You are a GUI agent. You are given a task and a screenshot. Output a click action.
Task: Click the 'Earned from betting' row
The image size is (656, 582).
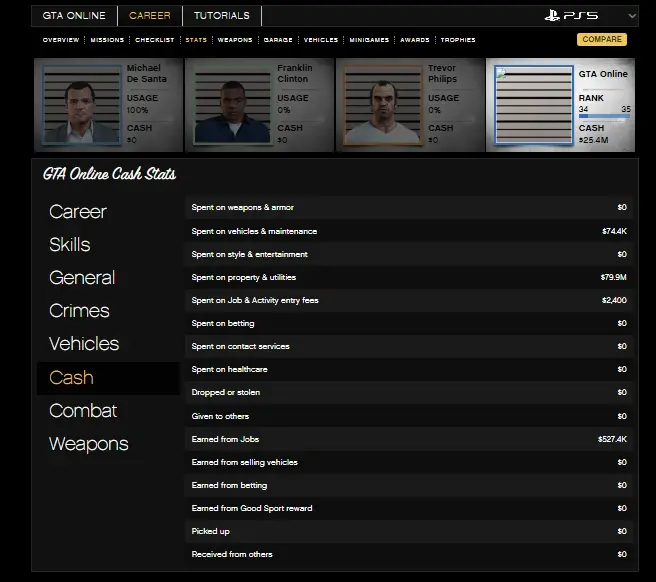(x=409, y=485)
